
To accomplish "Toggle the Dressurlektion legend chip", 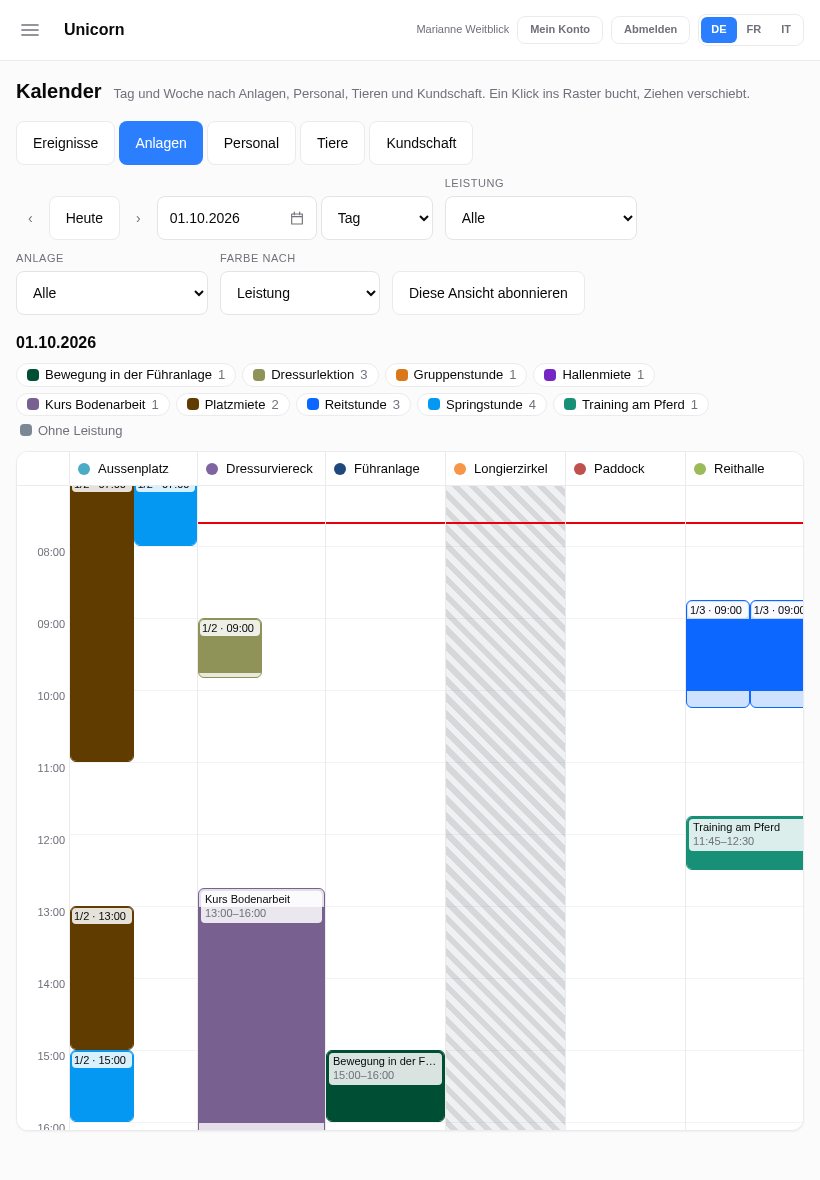I will pos(310,375).
